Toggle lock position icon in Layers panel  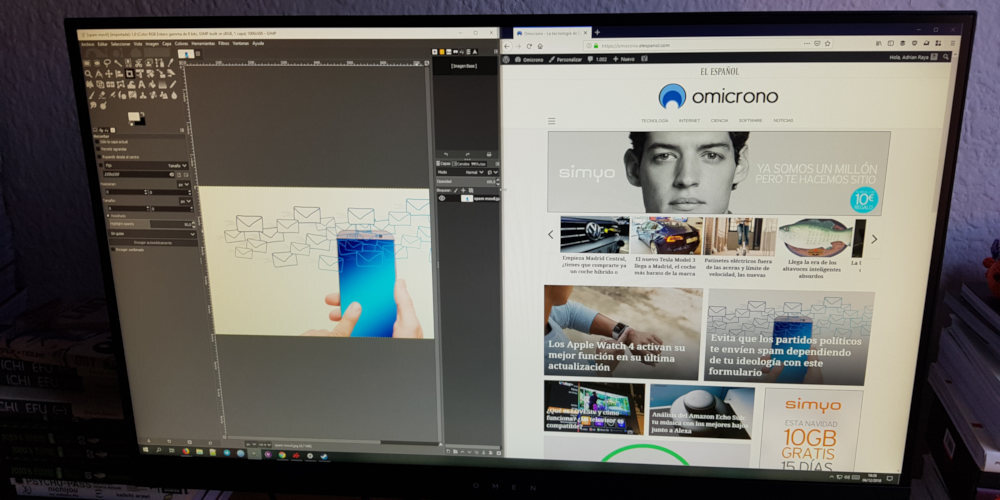(463, 190)
